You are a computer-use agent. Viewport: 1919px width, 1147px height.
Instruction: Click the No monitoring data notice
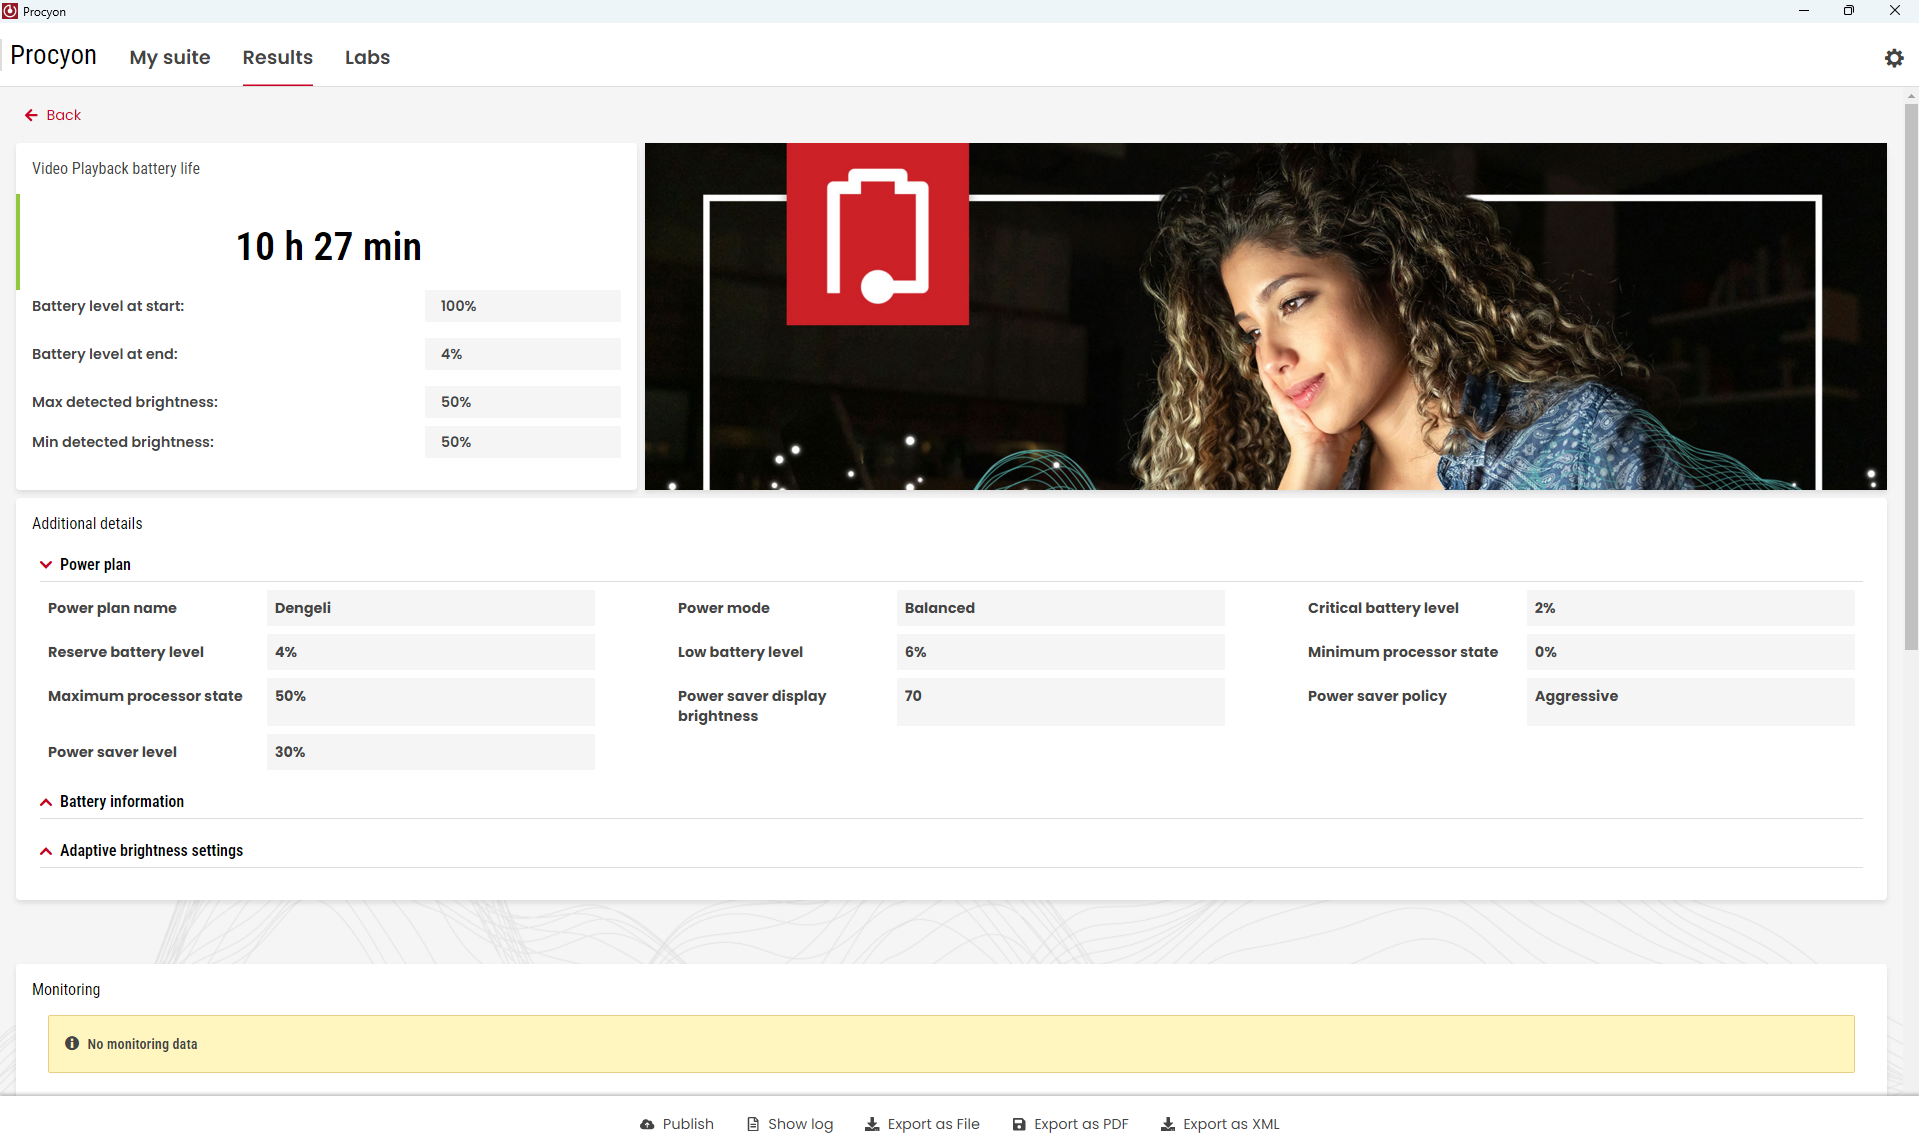[x=951, y=1044]
